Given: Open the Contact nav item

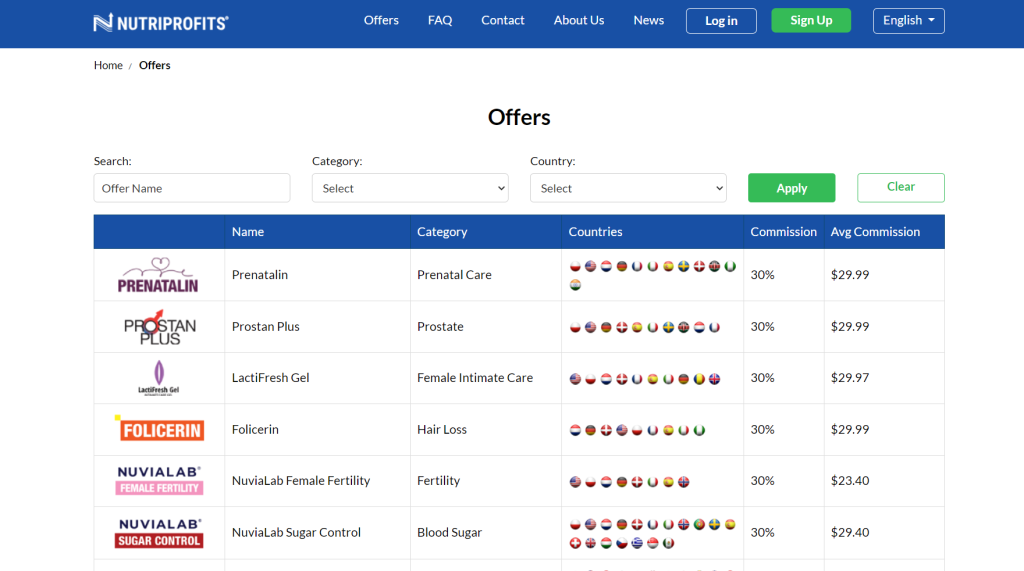Looking at the screenshot, I should pos(503,20).
